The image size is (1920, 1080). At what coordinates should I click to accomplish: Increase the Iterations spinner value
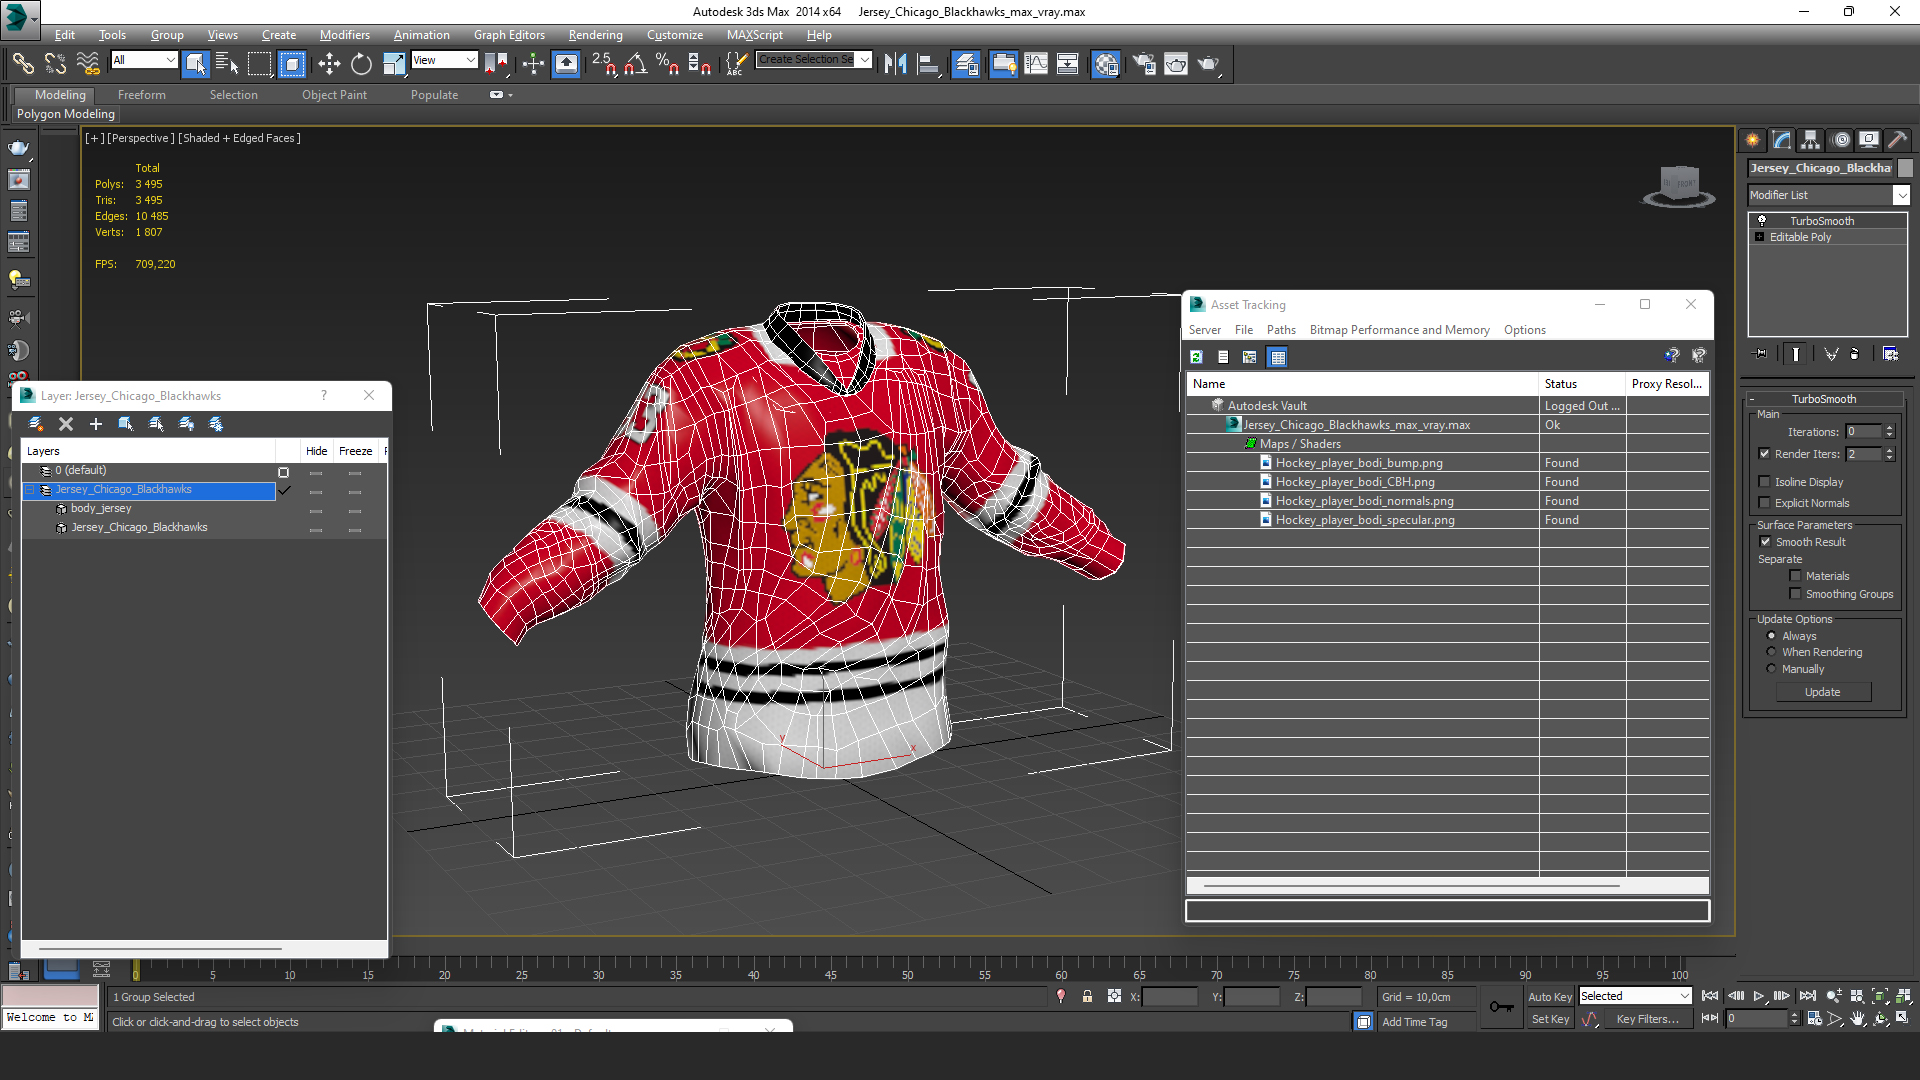pyautogui.click(x=1889, y=428)
